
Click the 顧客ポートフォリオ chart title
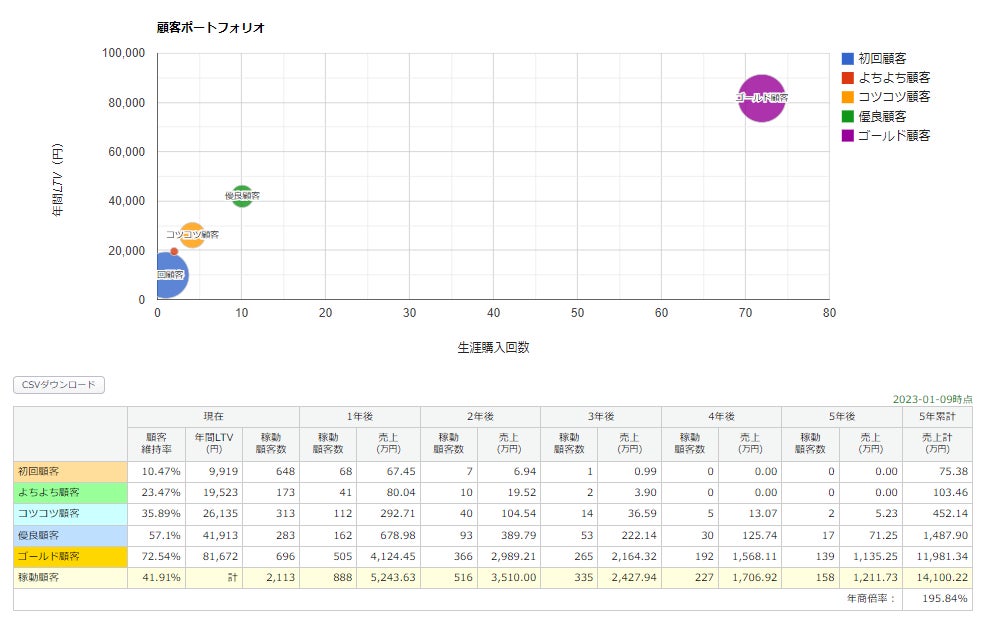(211, 28)
